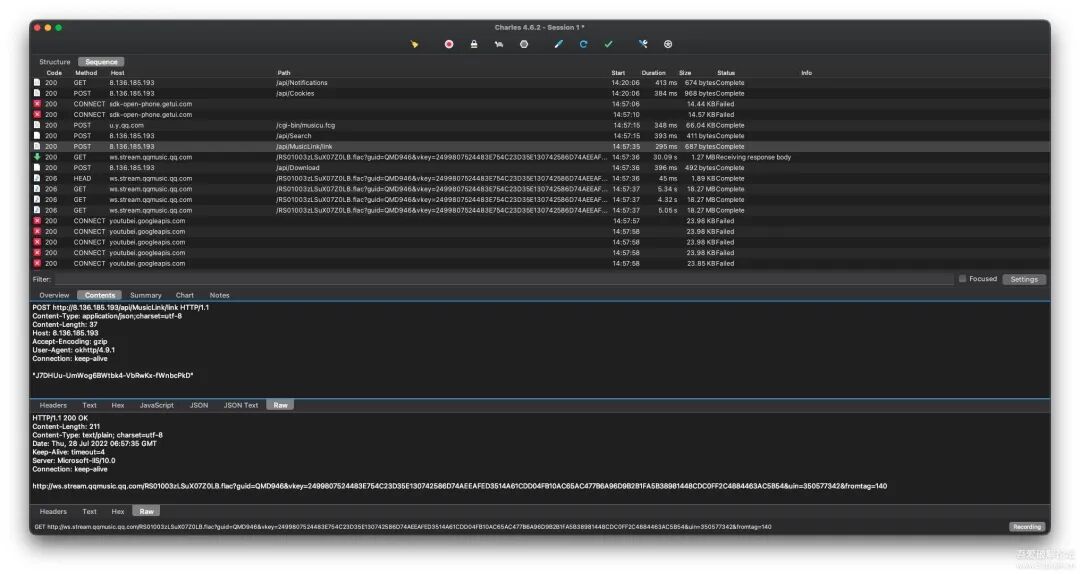Click the failed red X icon at 14:57:06
Viewport: 1080px width, 574px height.
(37, 104)
